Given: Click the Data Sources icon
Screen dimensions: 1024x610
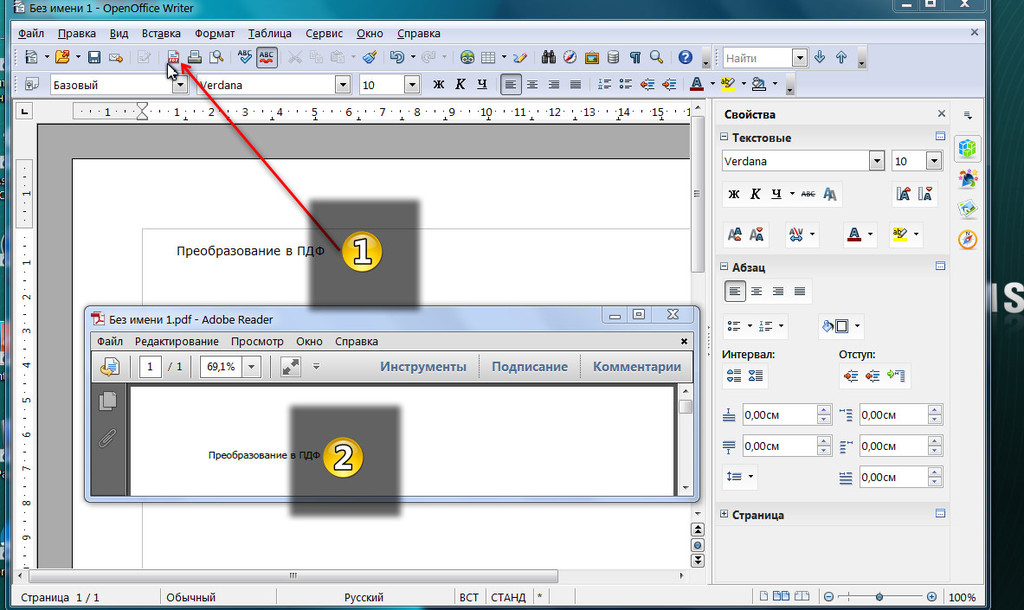Looking at the screenshot, I should 613,57.
